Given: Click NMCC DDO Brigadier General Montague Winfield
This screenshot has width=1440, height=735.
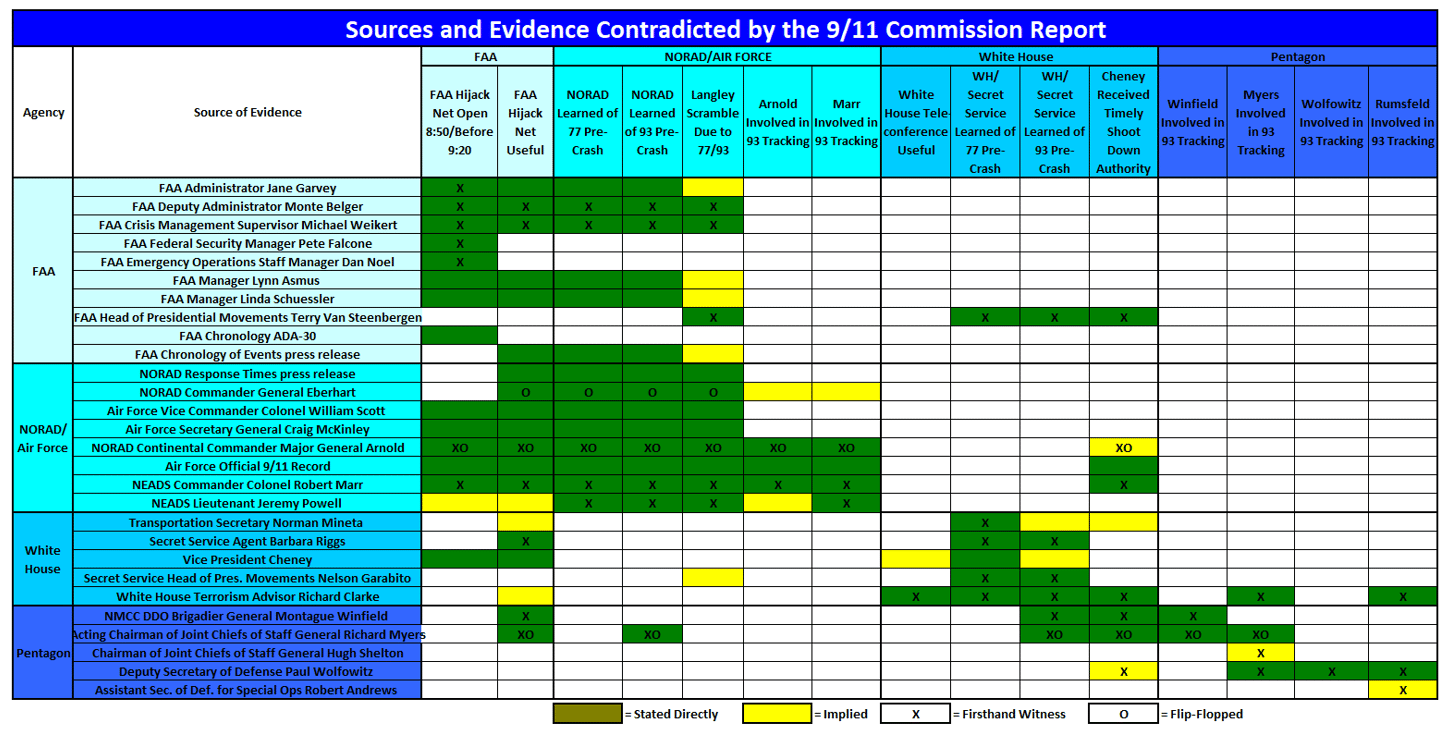Looking at the screenshot, I should [x=247, y=615].
